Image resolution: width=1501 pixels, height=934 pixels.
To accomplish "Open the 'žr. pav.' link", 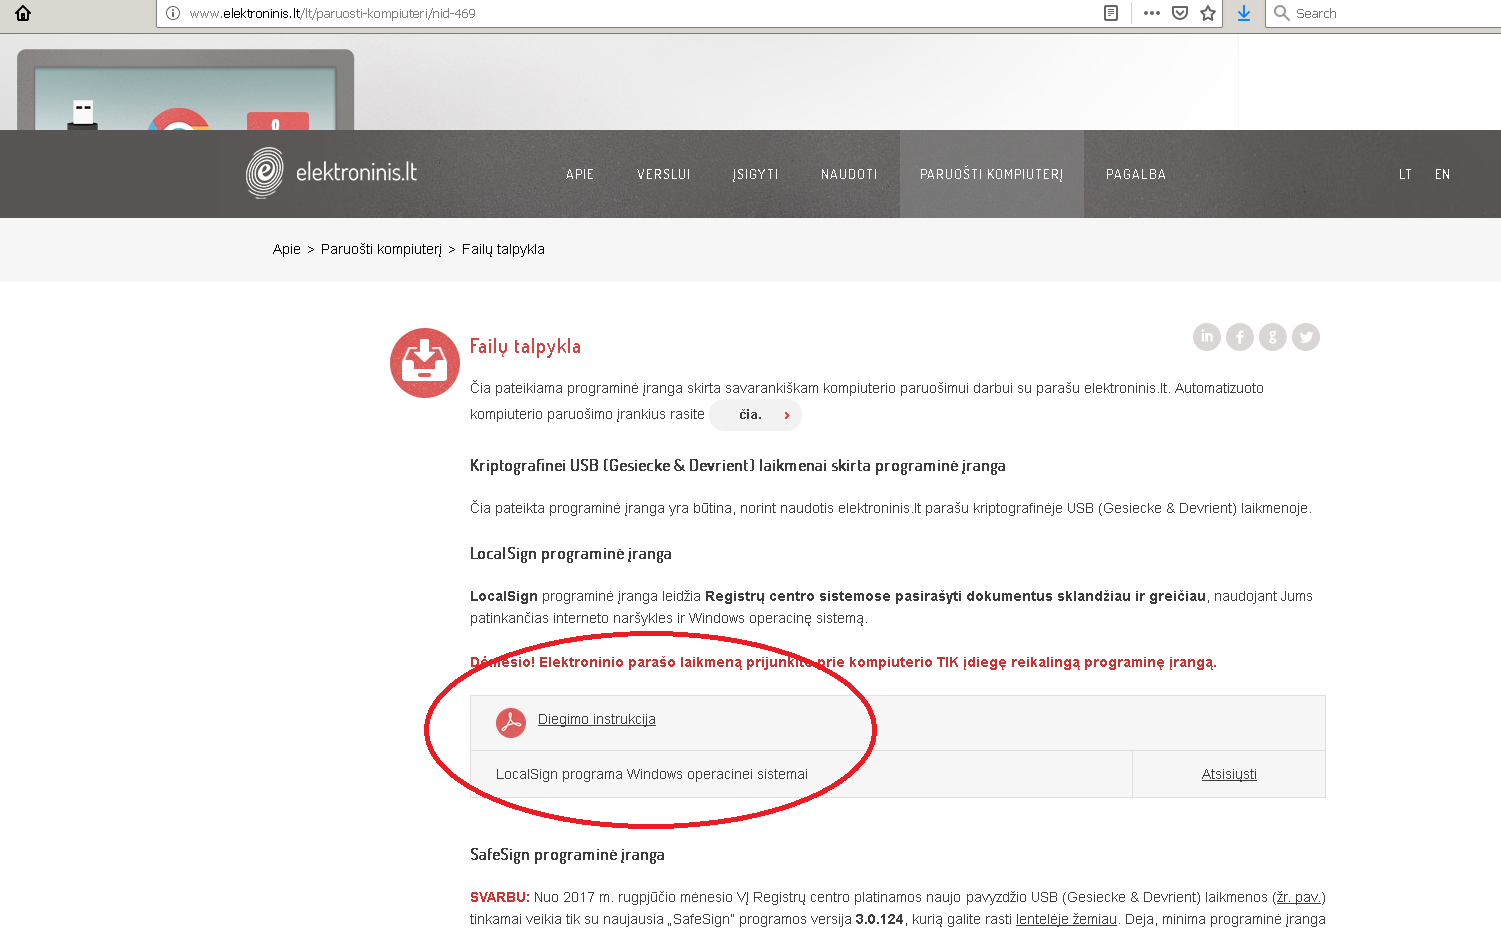I will (1299, 897).
